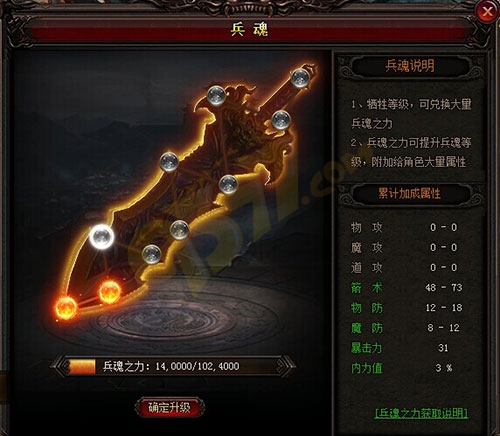Close the 兵魂 window with red X
This screenshot has height=436, width=500.
pos(487,12)
